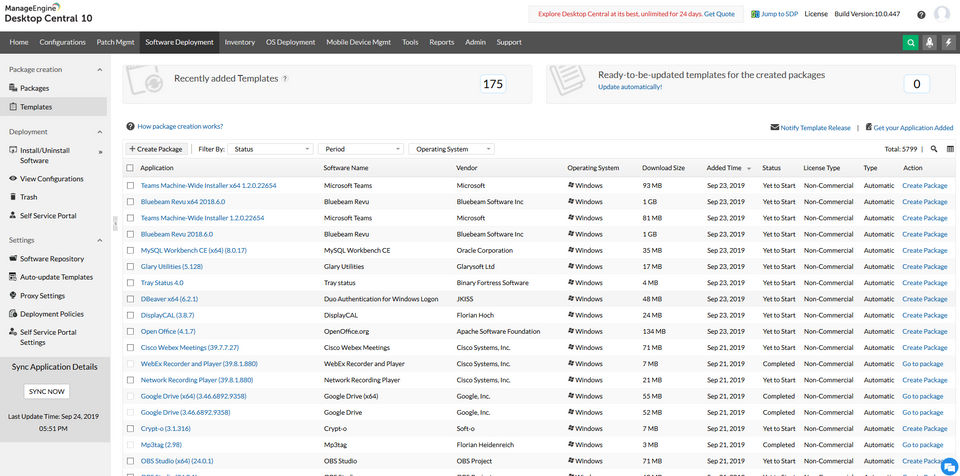960x476 pixels.
Task: Open the rocket quick-launch icon
Action: pos(929,42)
